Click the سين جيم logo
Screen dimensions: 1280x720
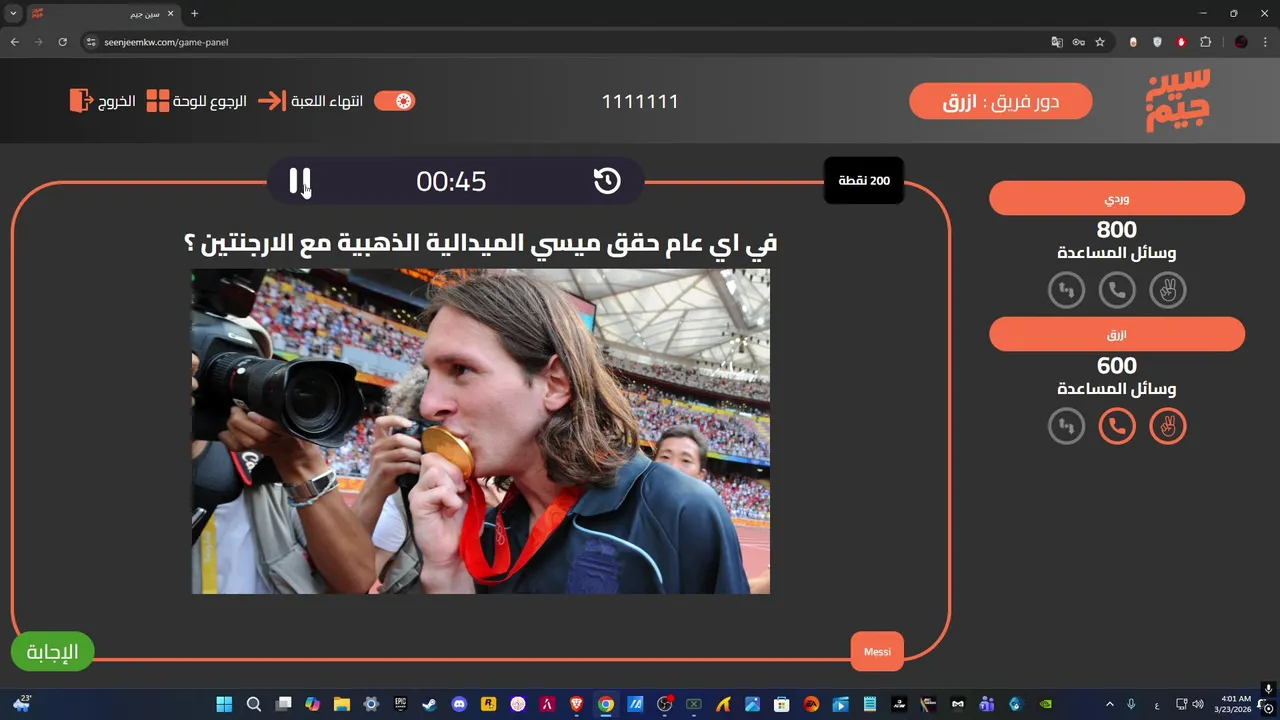(x=1178, y=100)
